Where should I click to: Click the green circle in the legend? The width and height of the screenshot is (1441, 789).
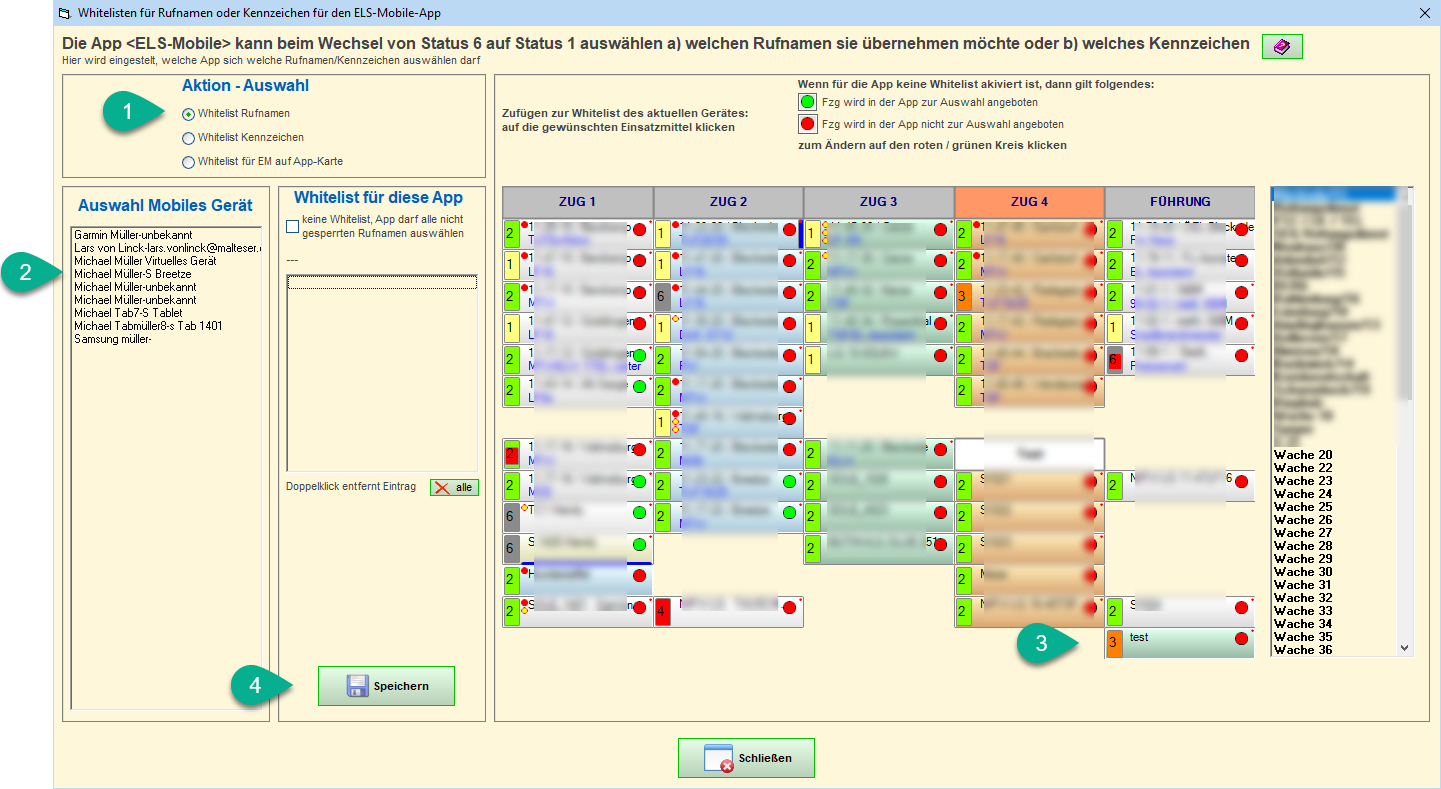coord(807,102)
